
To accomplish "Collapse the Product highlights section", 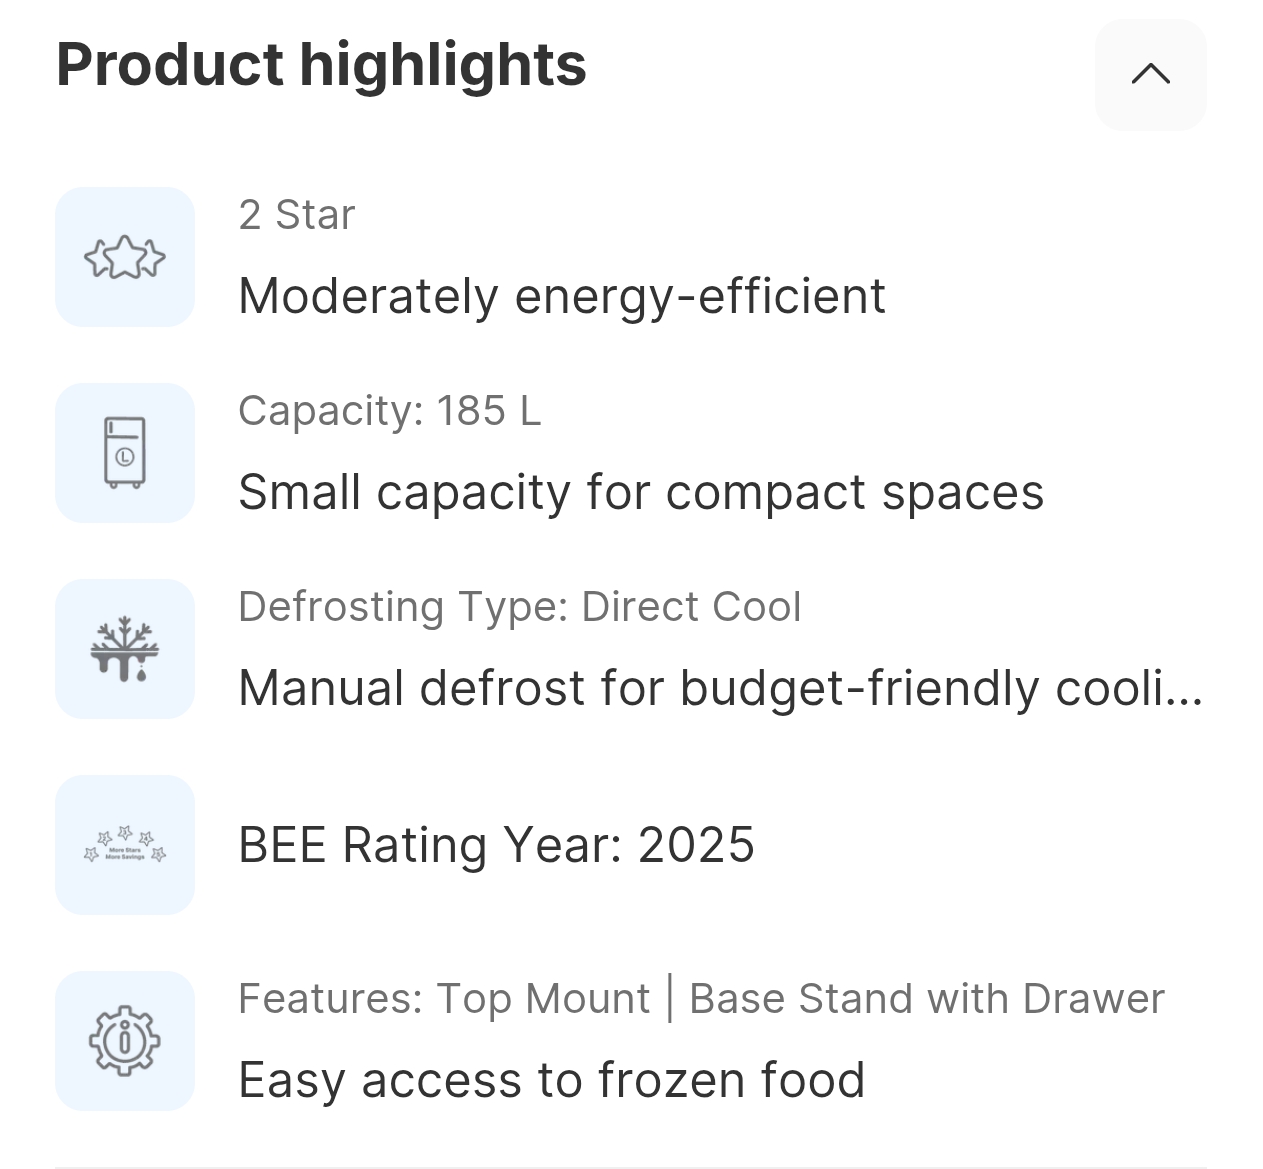I will click(x=1150, y=74).
